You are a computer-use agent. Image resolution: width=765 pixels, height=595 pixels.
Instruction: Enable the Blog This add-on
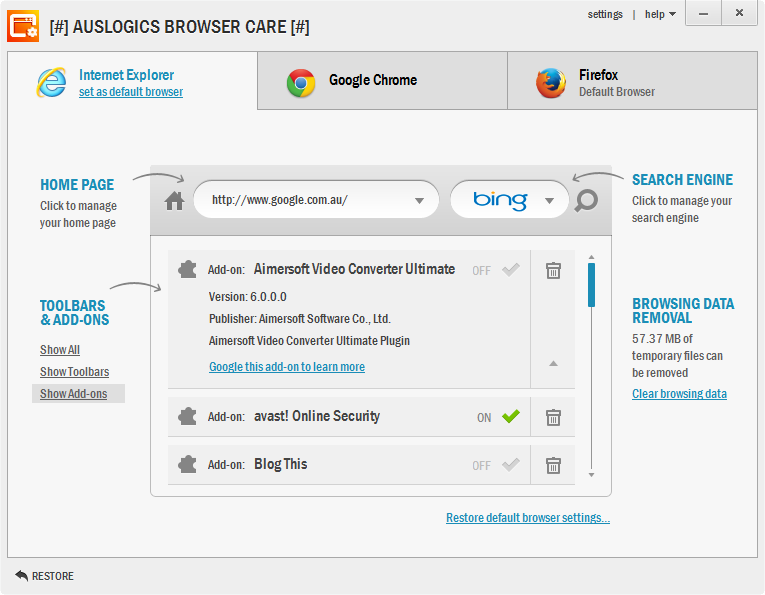point(511,464)
